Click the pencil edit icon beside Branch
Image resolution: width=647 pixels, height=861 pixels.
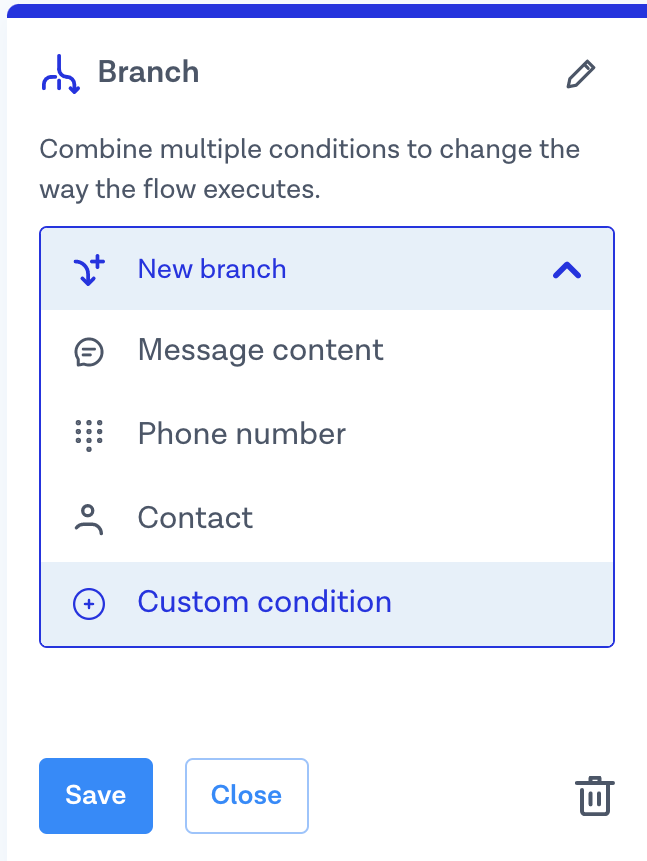(580, 74)
